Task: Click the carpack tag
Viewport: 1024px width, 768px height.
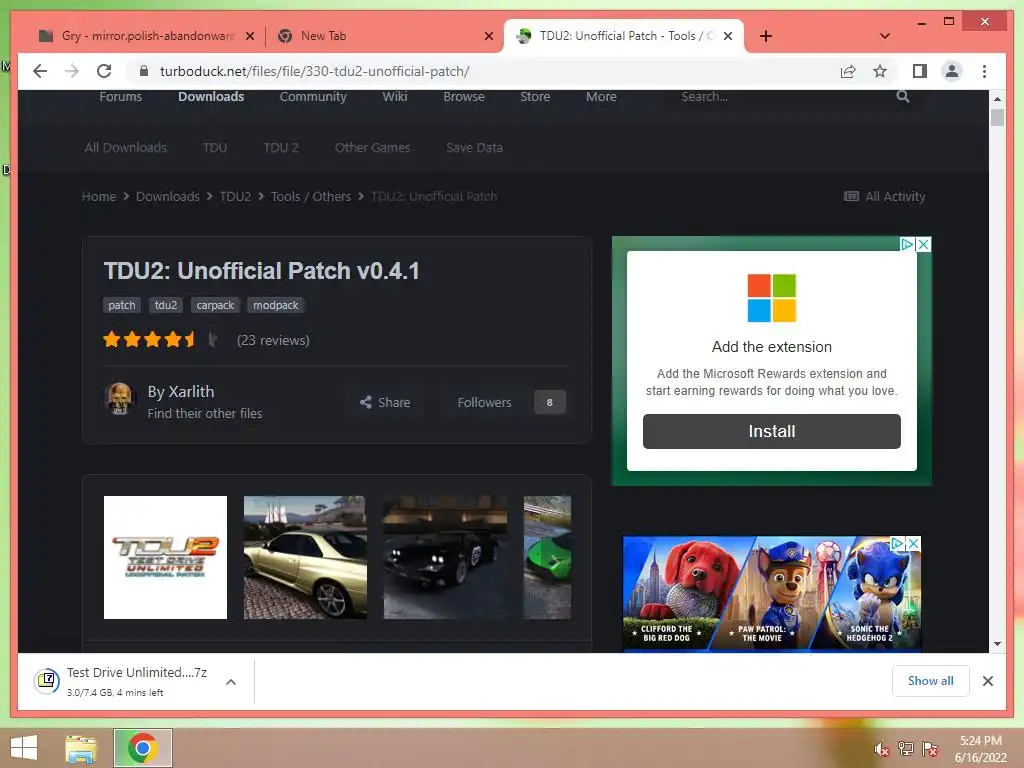Action: tap(215, 305)
